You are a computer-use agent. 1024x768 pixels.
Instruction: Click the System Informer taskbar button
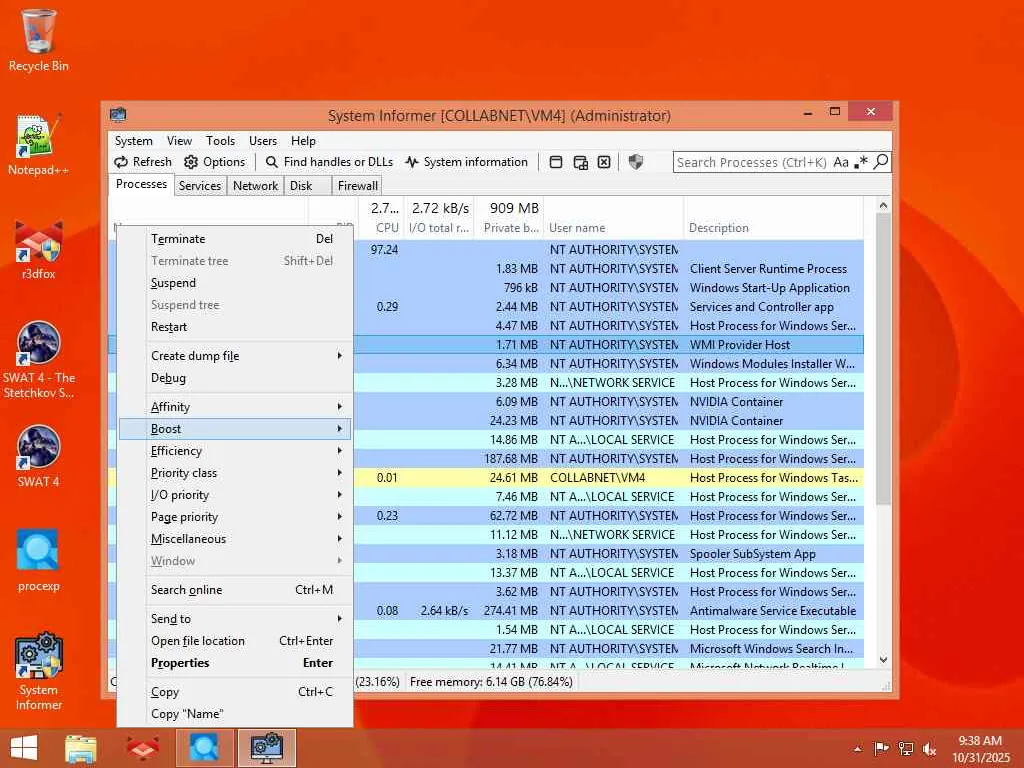click(x=266, y=748)
